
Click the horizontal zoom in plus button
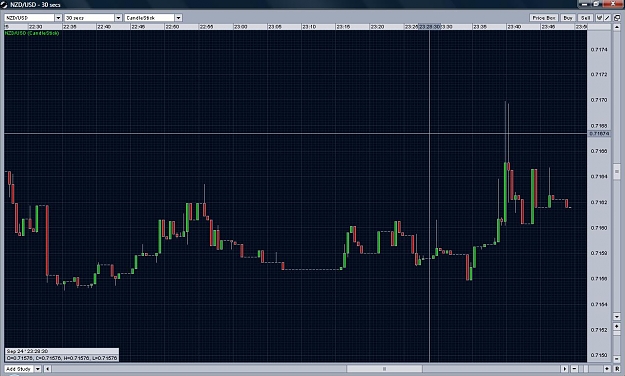[607, 369]
